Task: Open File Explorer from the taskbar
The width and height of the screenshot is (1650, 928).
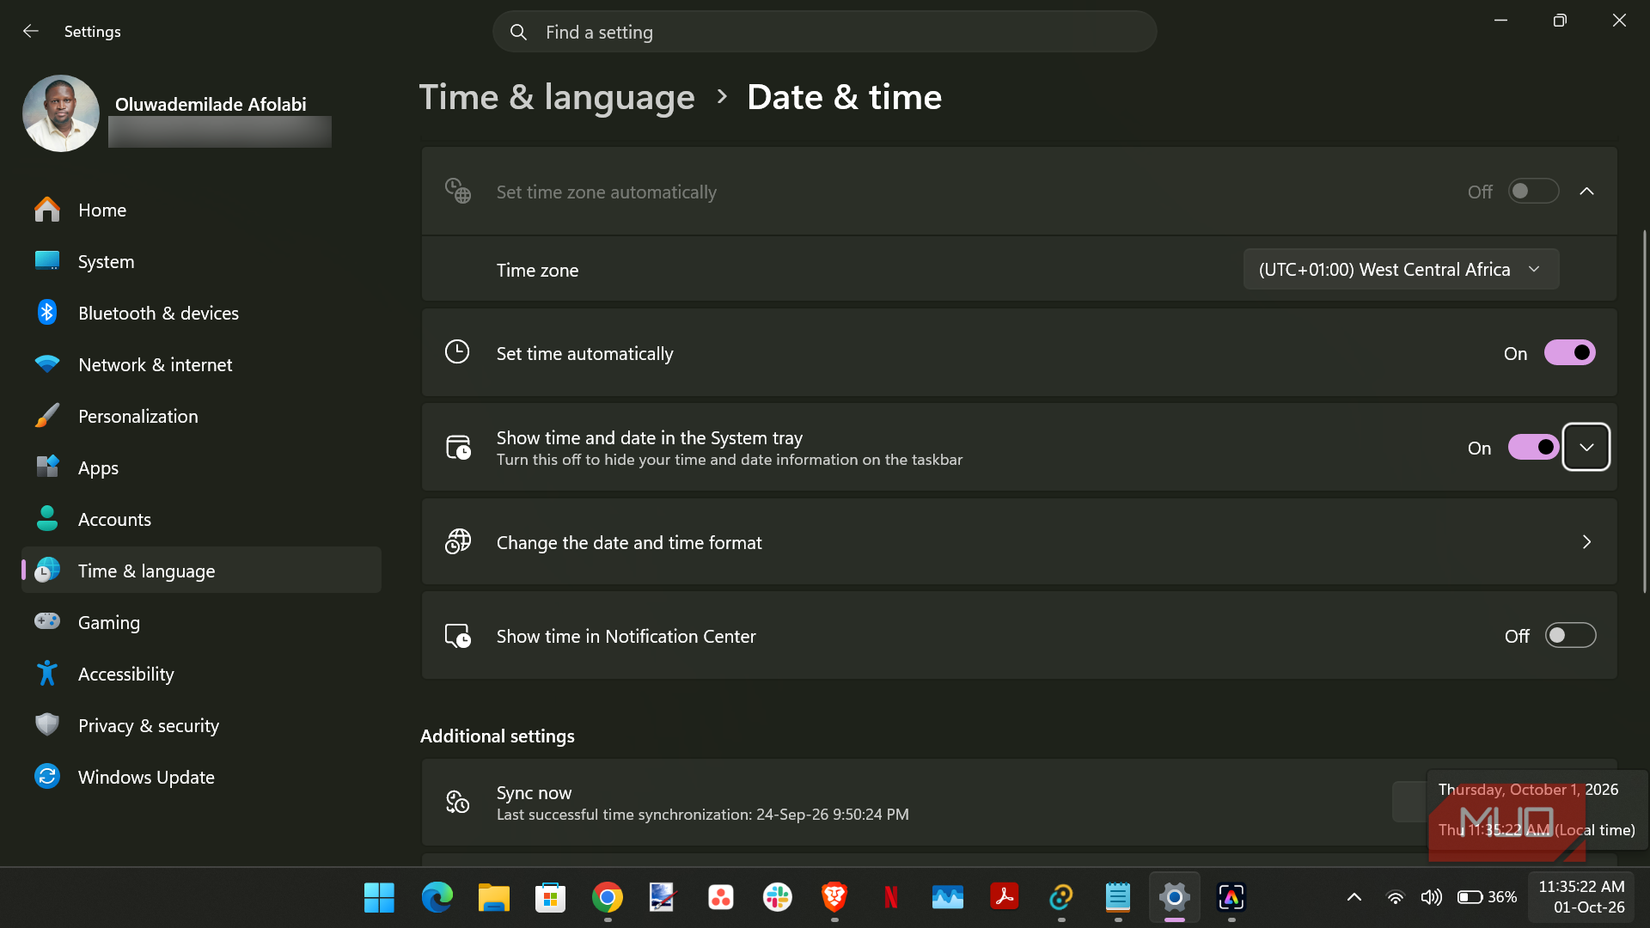Action: tap(494, 898)
